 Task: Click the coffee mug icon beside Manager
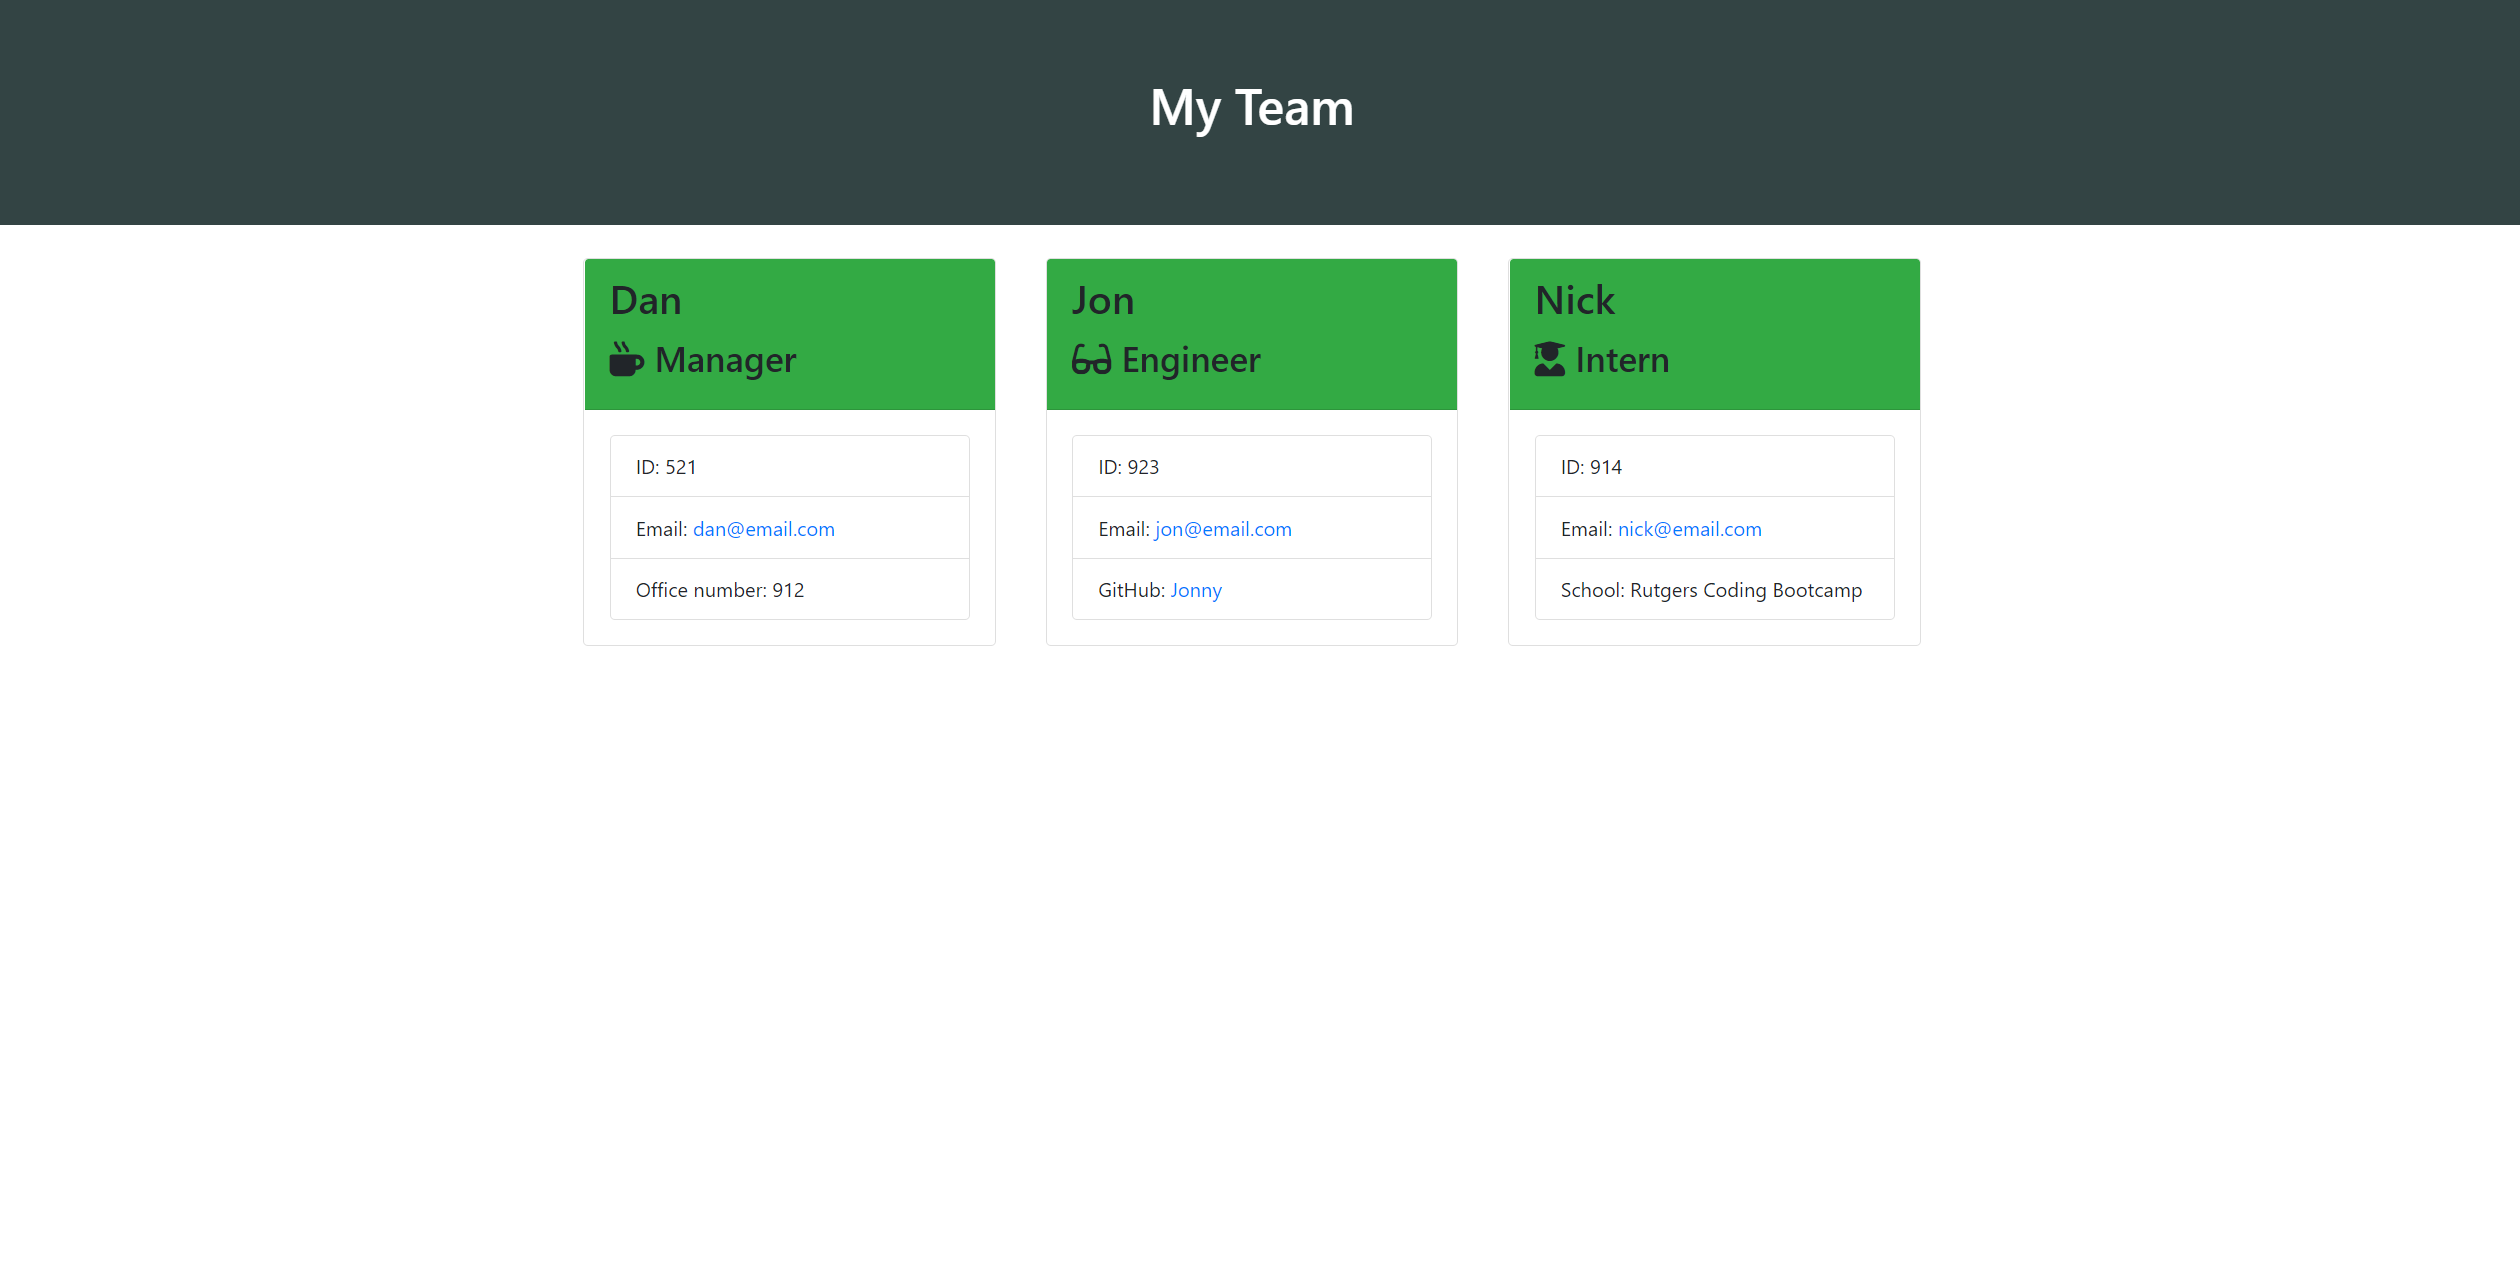(x=627, y=360)
